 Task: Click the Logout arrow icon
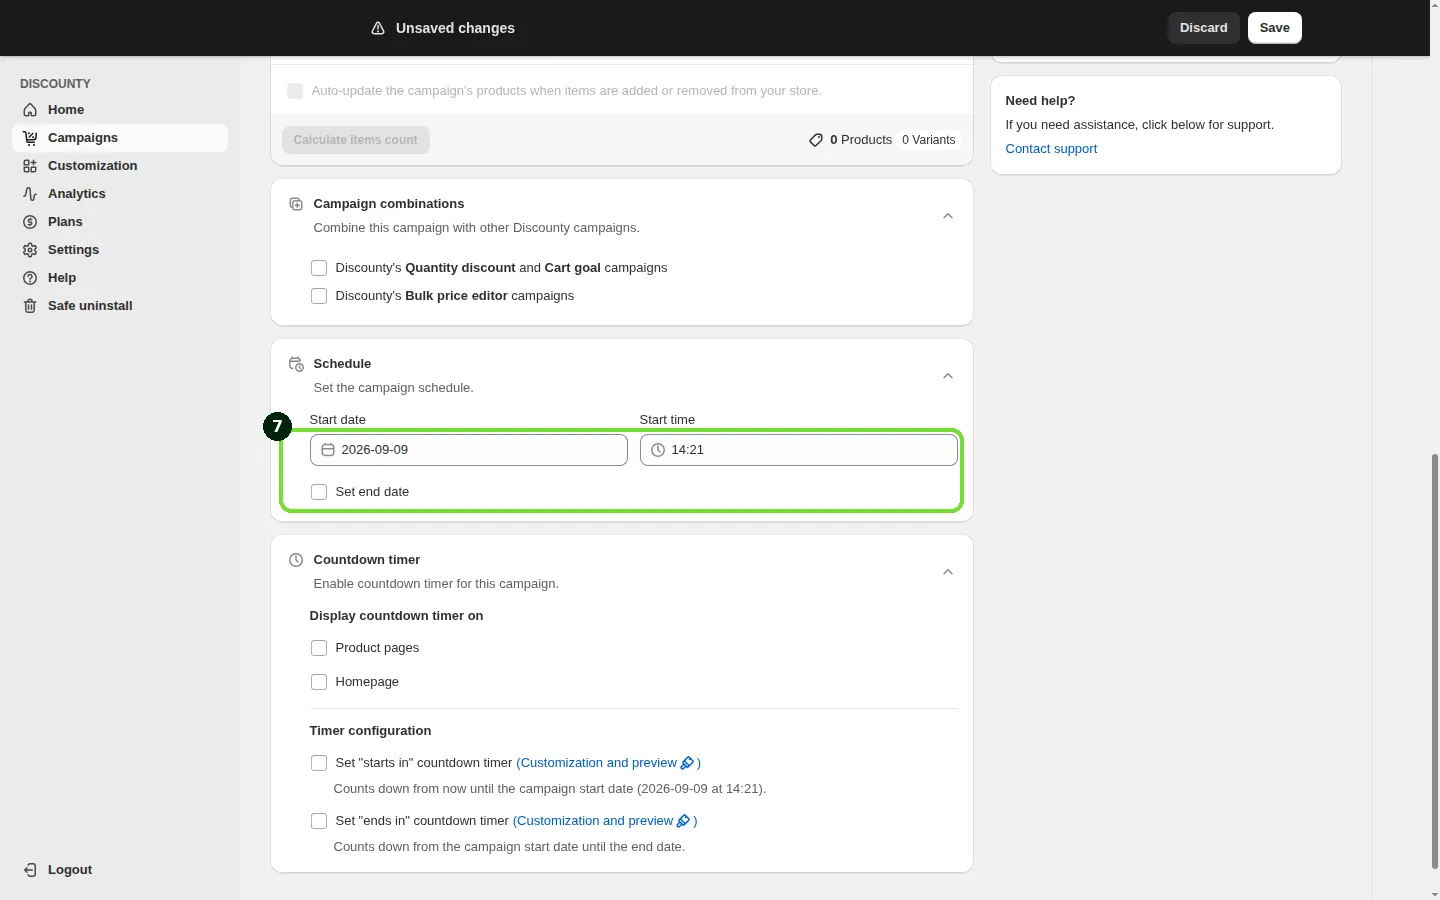[30, 870]
